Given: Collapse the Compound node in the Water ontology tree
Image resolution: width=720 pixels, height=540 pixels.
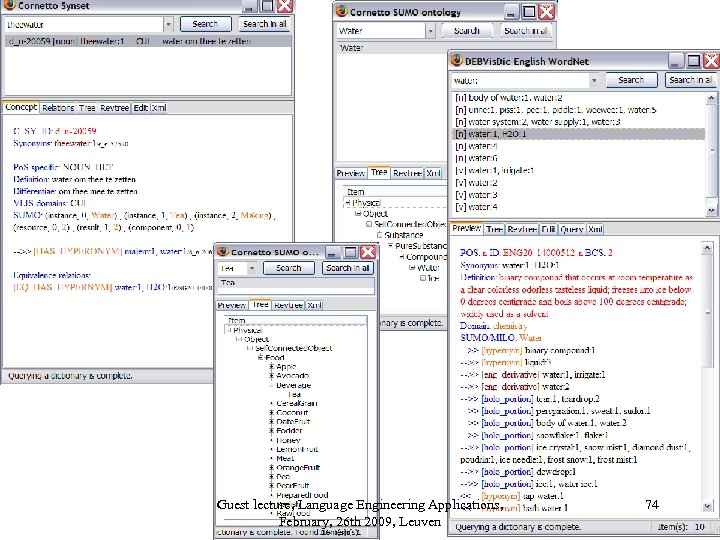Looking at the screenshot, I should tap(401, 257).
